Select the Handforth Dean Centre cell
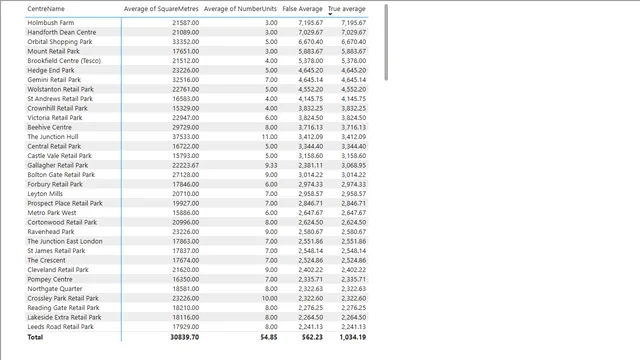The width and height of the screenshot is (640, 360). click(x=62, y=32)
